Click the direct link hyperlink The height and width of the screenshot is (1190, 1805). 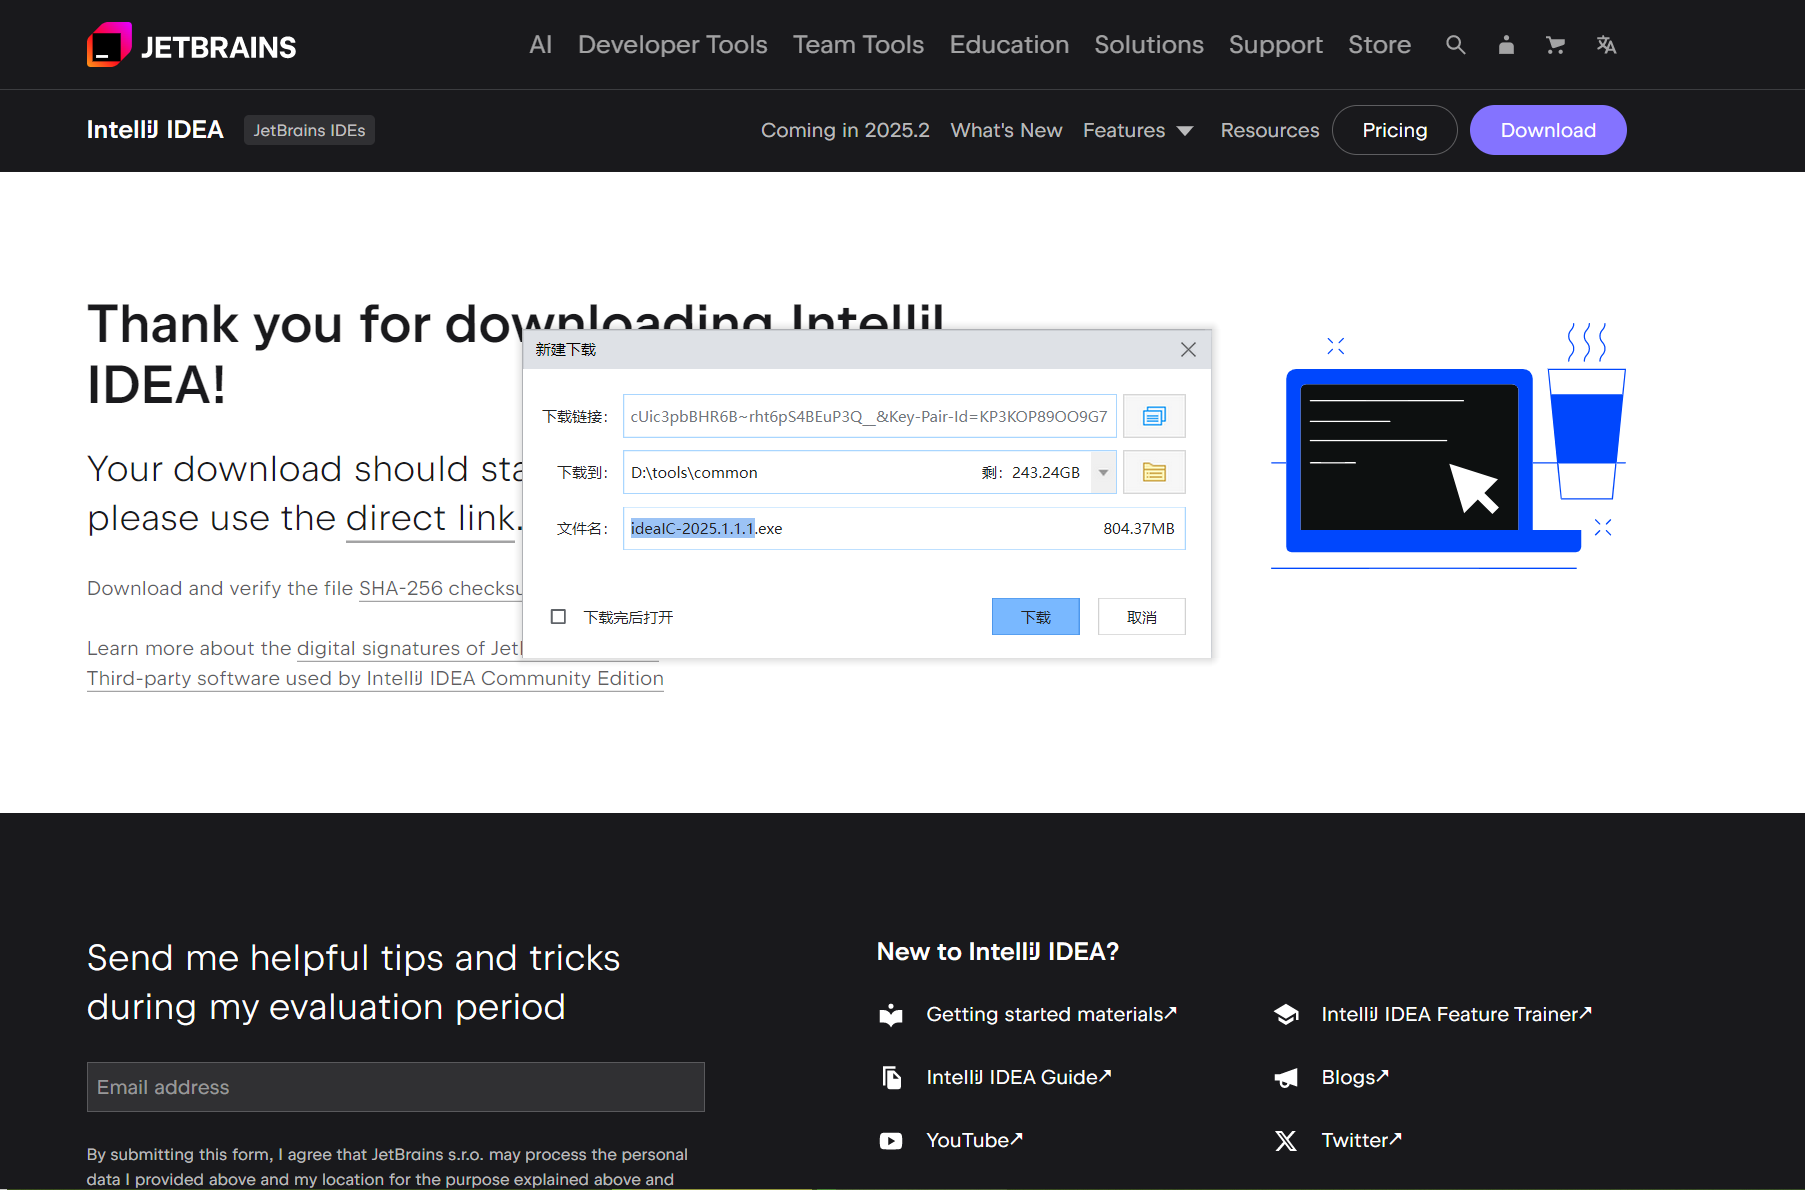coord(430,518)
